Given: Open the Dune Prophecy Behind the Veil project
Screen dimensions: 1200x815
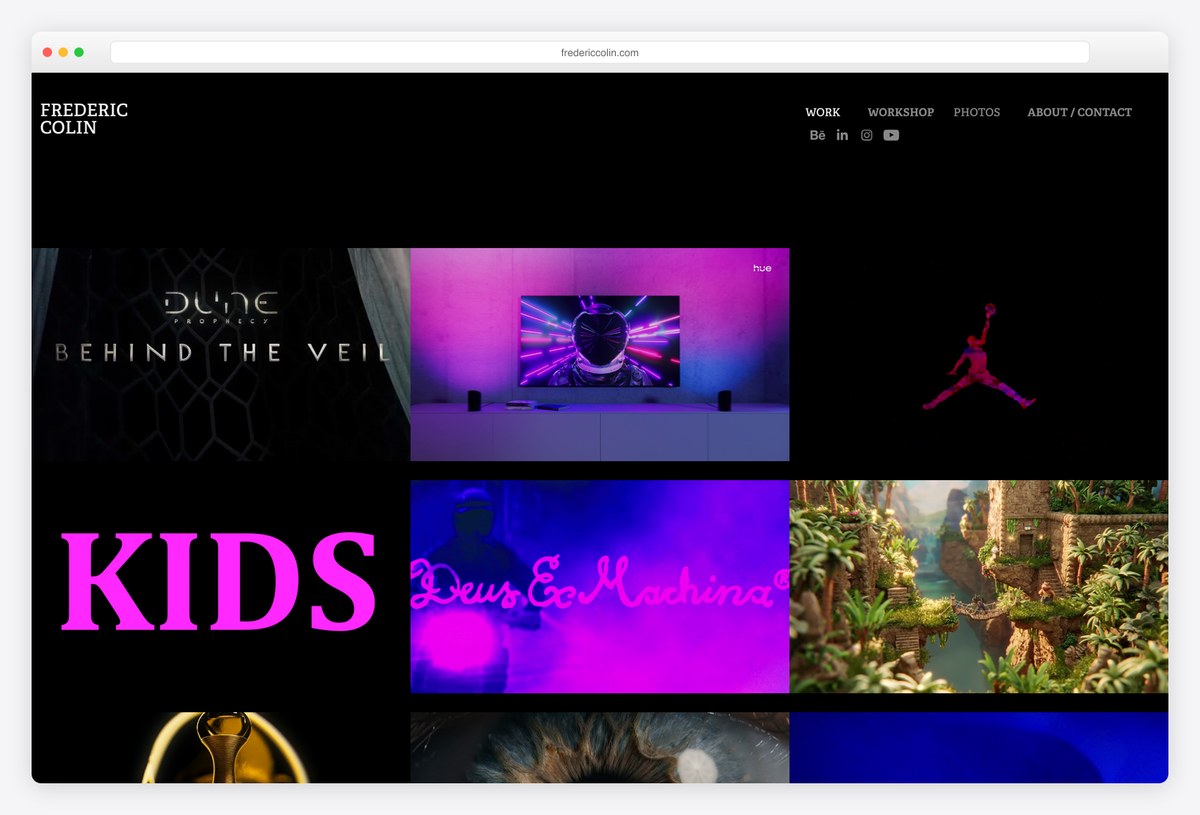Looking at the screenshot, I should point(221,354).
